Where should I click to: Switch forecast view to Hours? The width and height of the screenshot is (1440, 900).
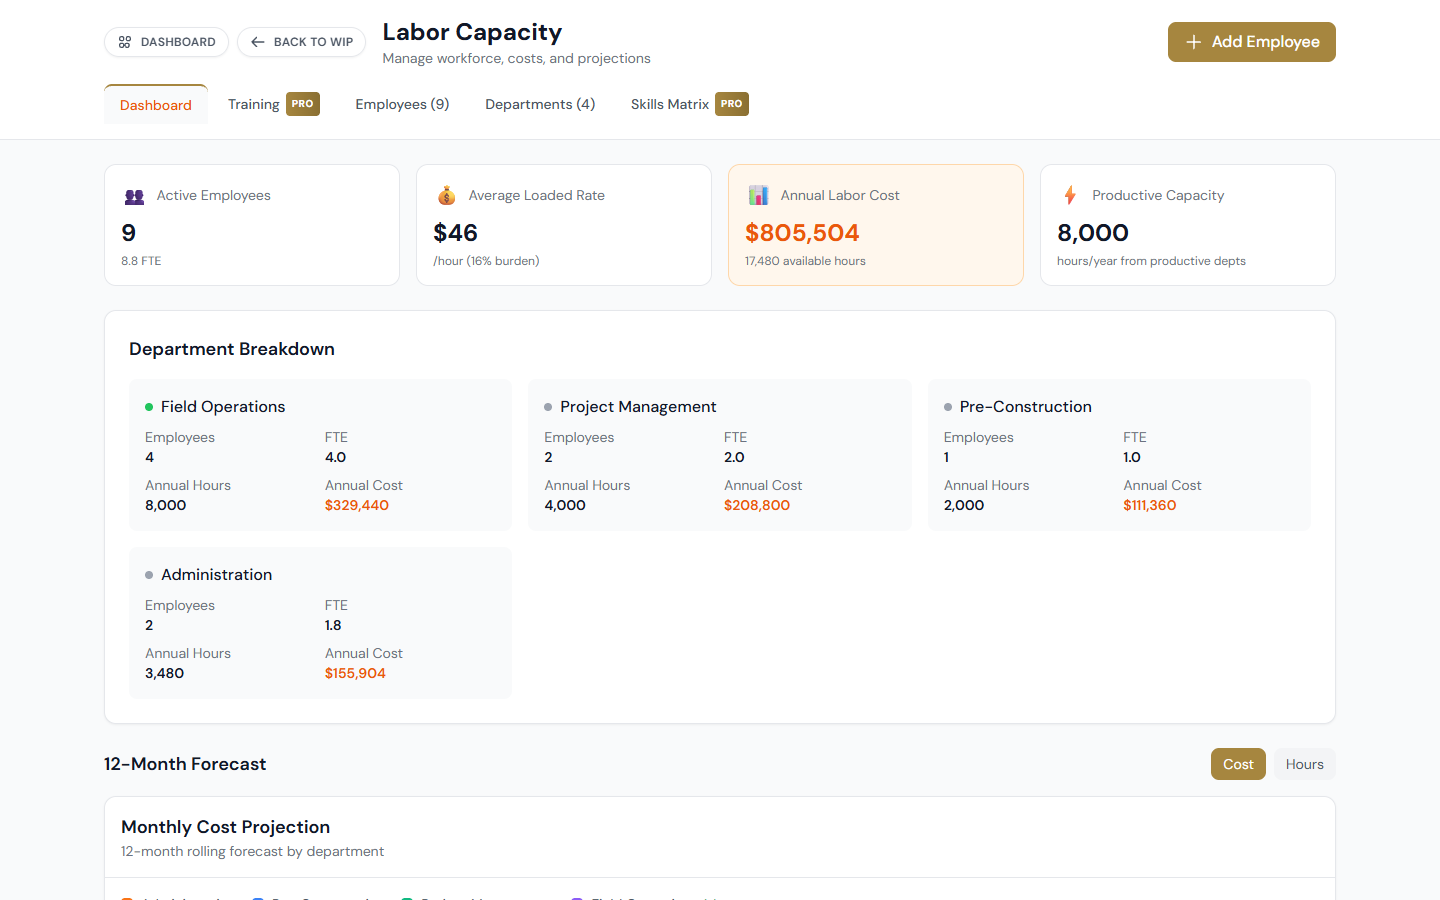1304,764
